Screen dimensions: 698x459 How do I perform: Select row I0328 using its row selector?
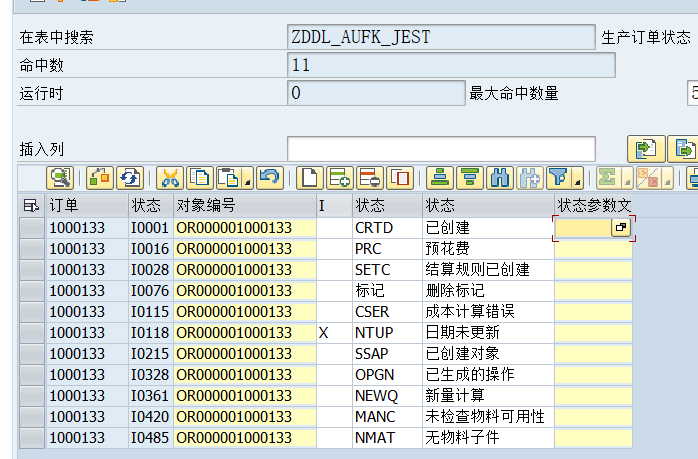click(32, 374)
